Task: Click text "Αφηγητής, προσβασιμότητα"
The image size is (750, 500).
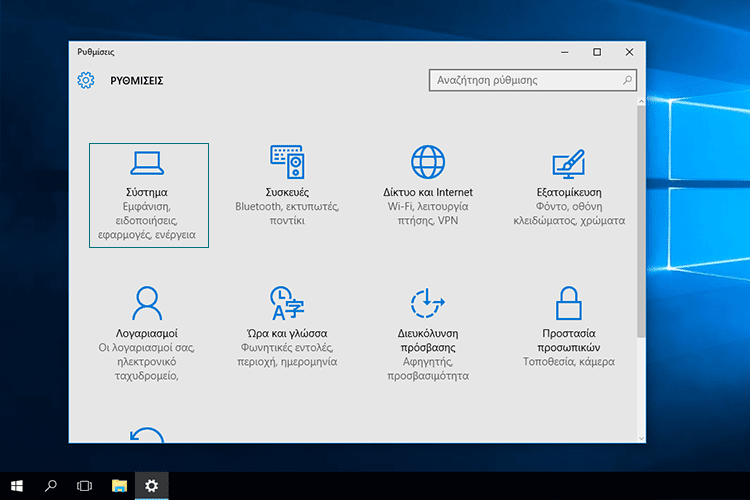Action: tap(428, 369)
